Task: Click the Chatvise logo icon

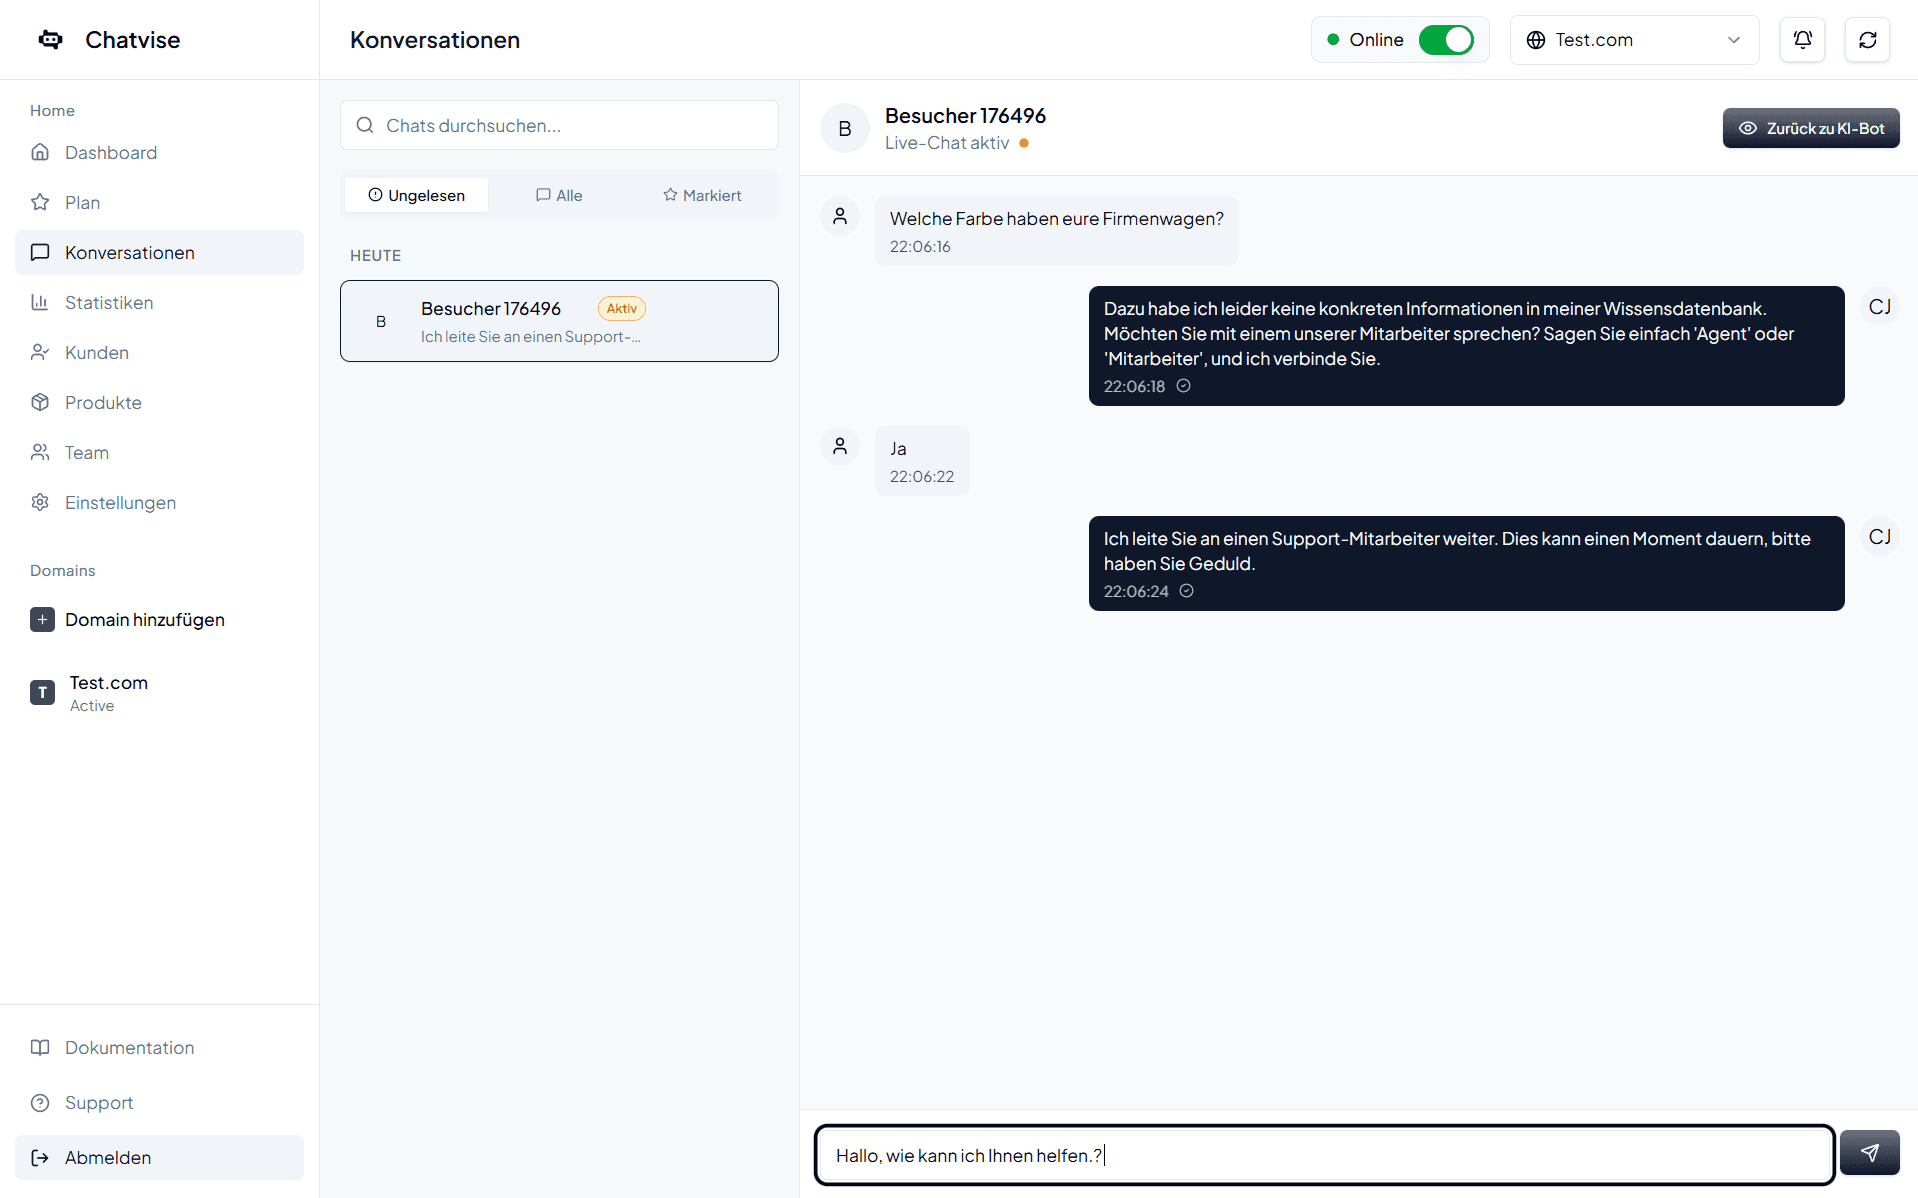Action: 50,40
